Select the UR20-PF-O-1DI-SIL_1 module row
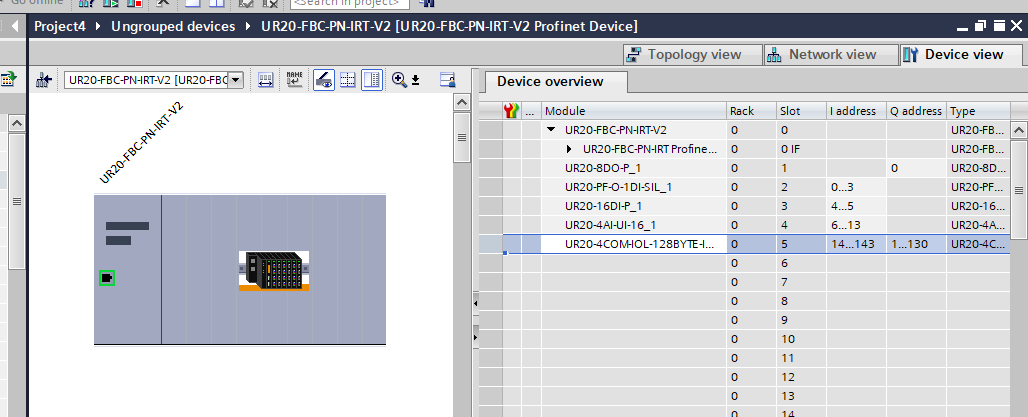This screenshot has width=1028, height=417. (x=745, y=187)
